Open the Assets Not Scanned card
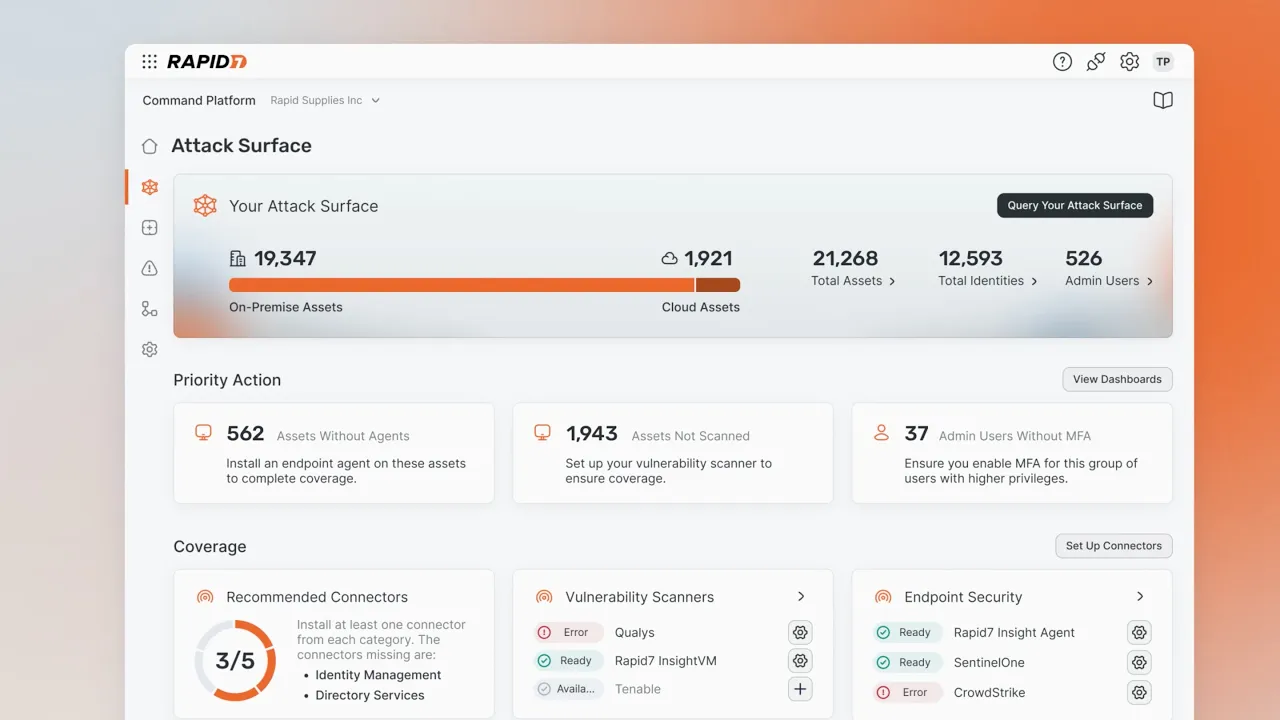This screenshot has width=1280, height=720. click(673, 453)
